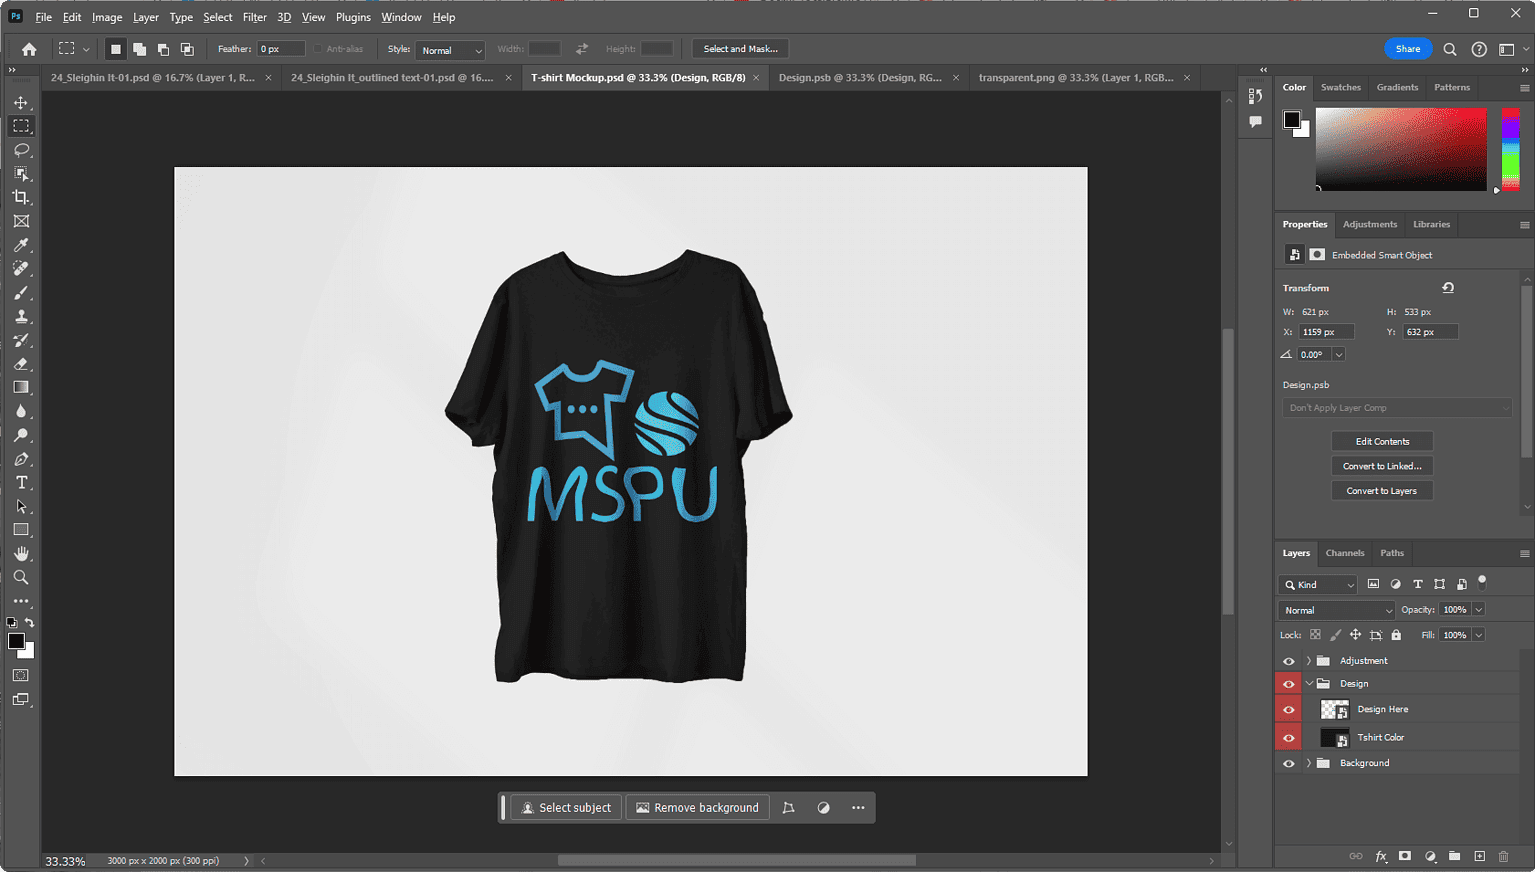Open the Add Layer Mask icon
The height and width of the screenshot is (872, 1535).
tap(1405, 856)
